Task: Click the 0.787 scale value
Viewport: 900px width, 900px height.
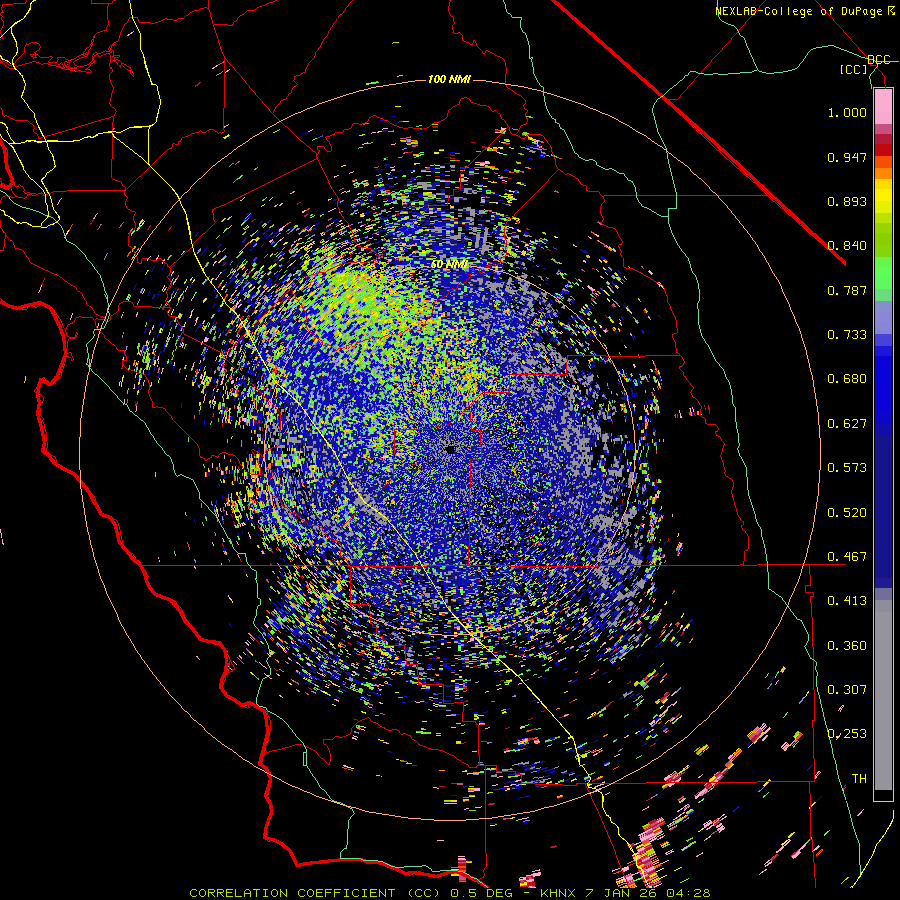Action: coord(847,290)
